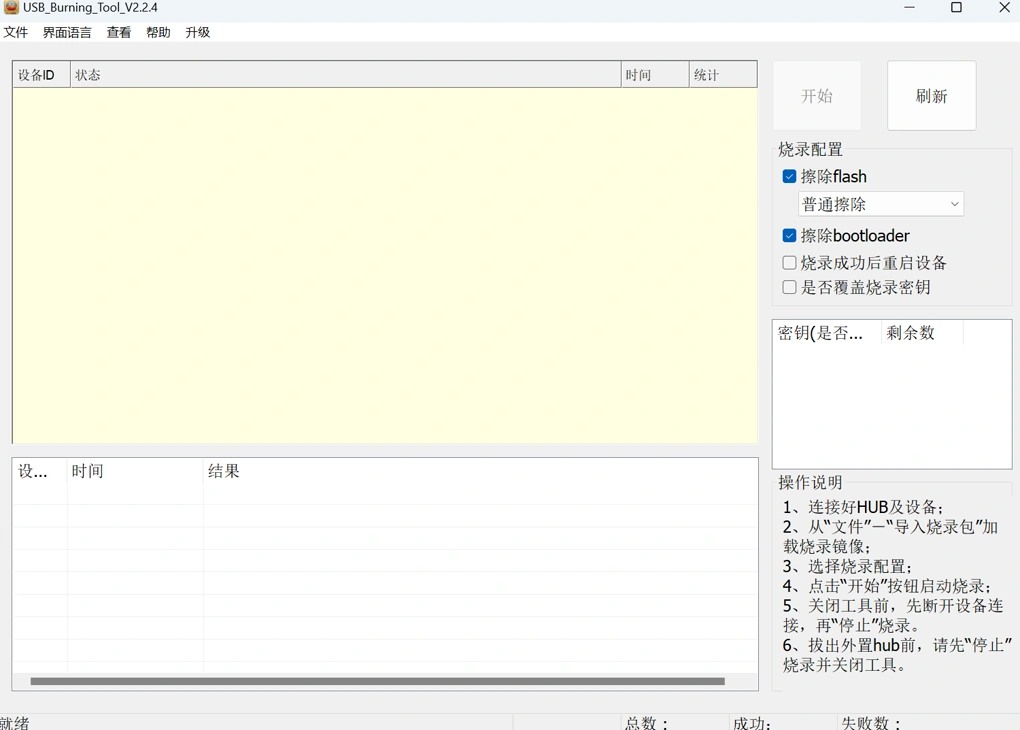Click the 状态 column header
This screenshot has height=730, width=1020.
[345, 75]
